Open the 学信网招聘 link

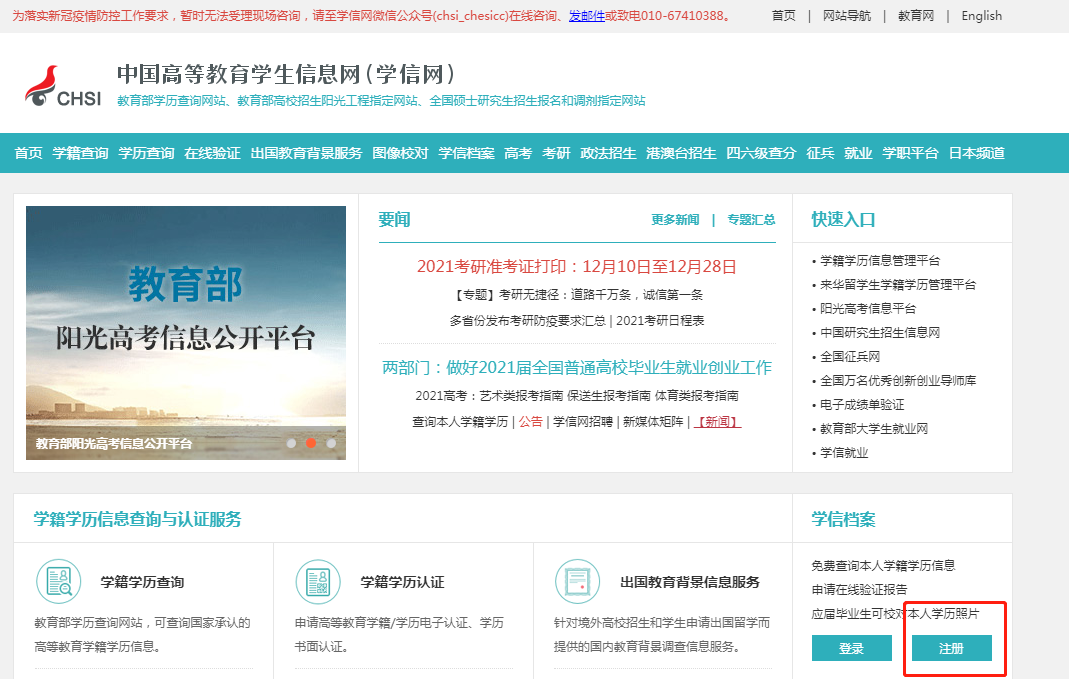point(583,422)
